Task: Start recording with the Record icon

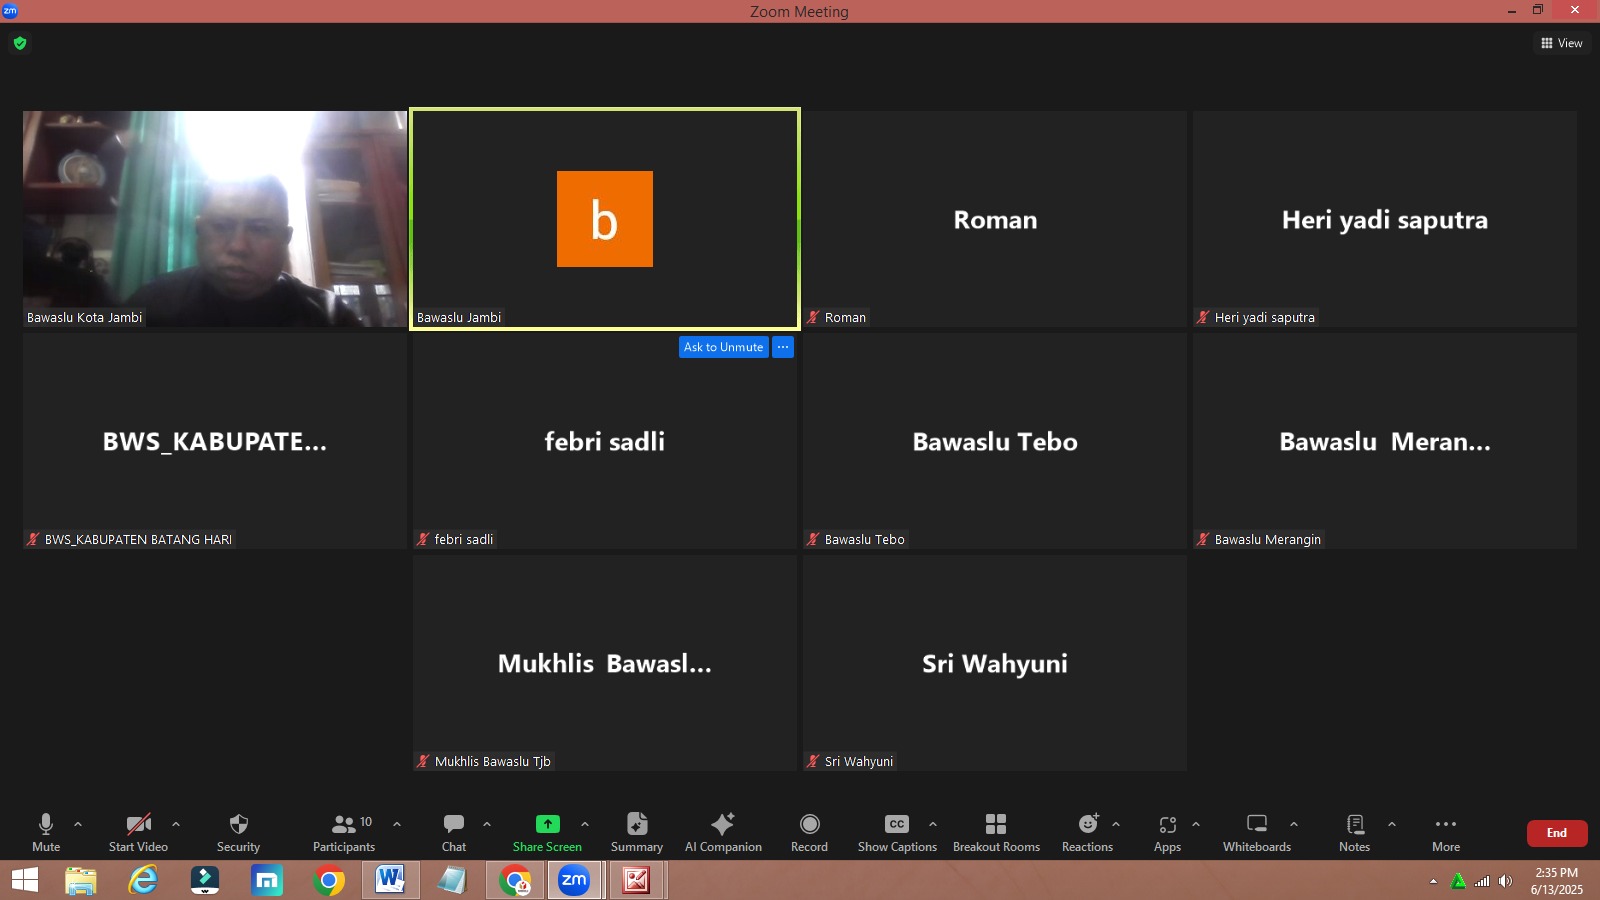Action: [x=809, y=824]
